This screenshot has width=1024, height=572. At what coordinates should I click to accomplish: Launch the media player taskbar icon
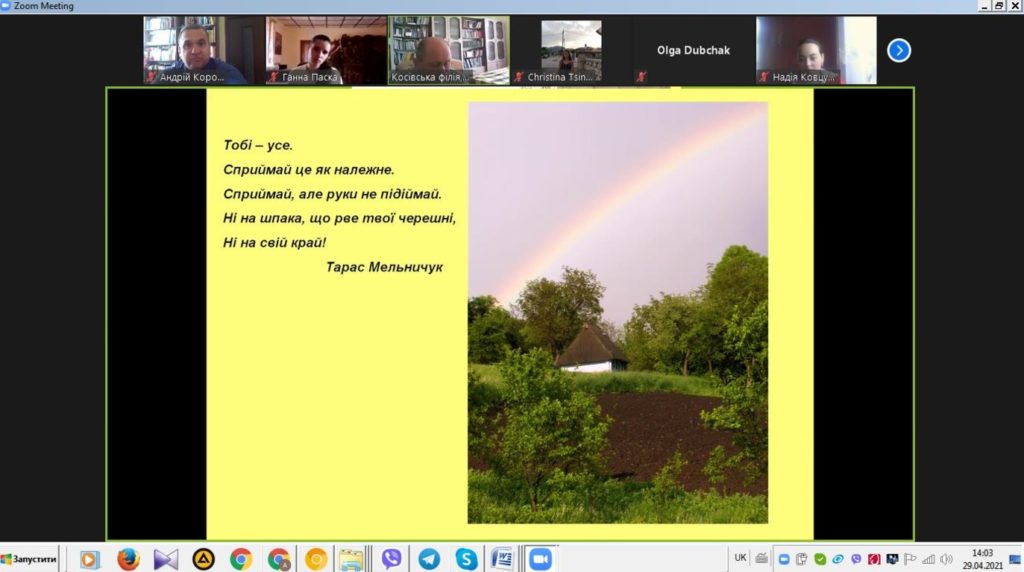click(x=90, y=559)
